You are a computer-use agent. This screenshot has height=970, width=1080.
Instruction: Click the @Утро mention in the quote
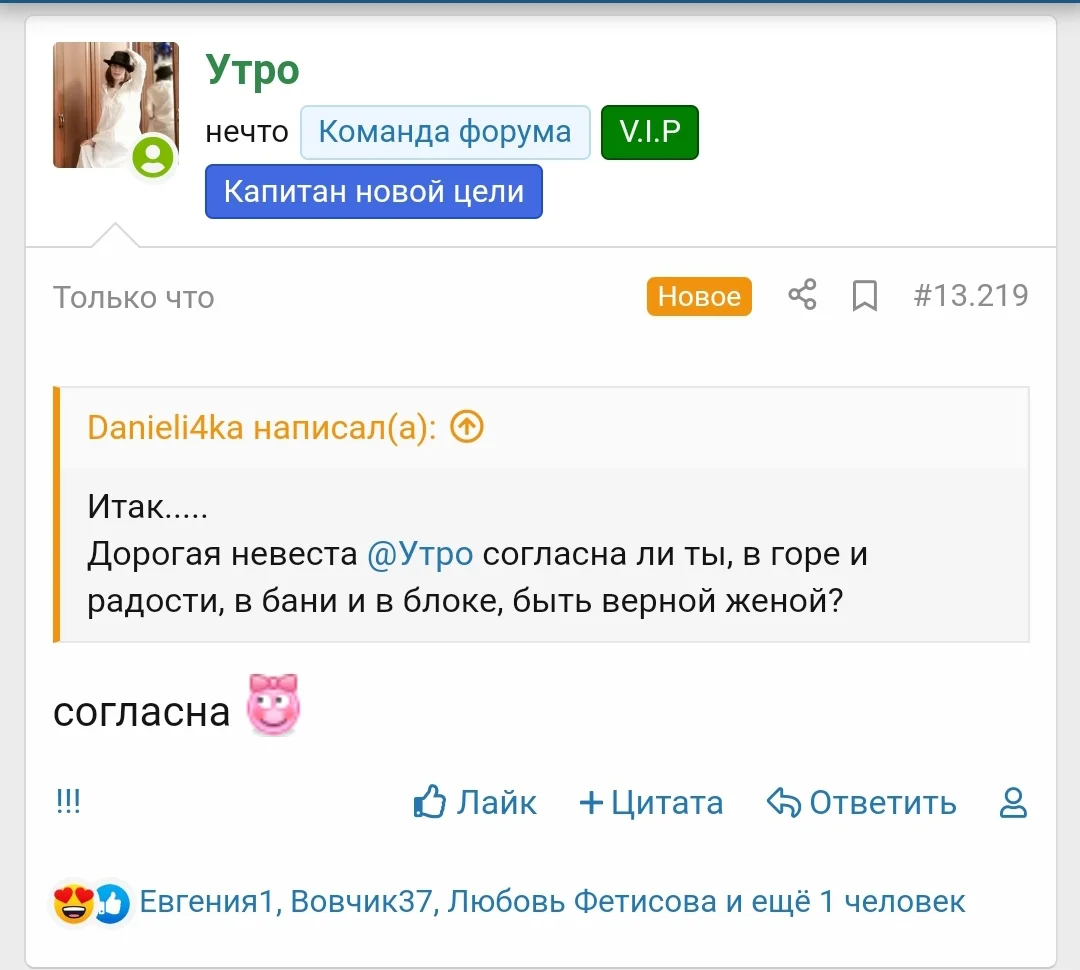(420, 554)
